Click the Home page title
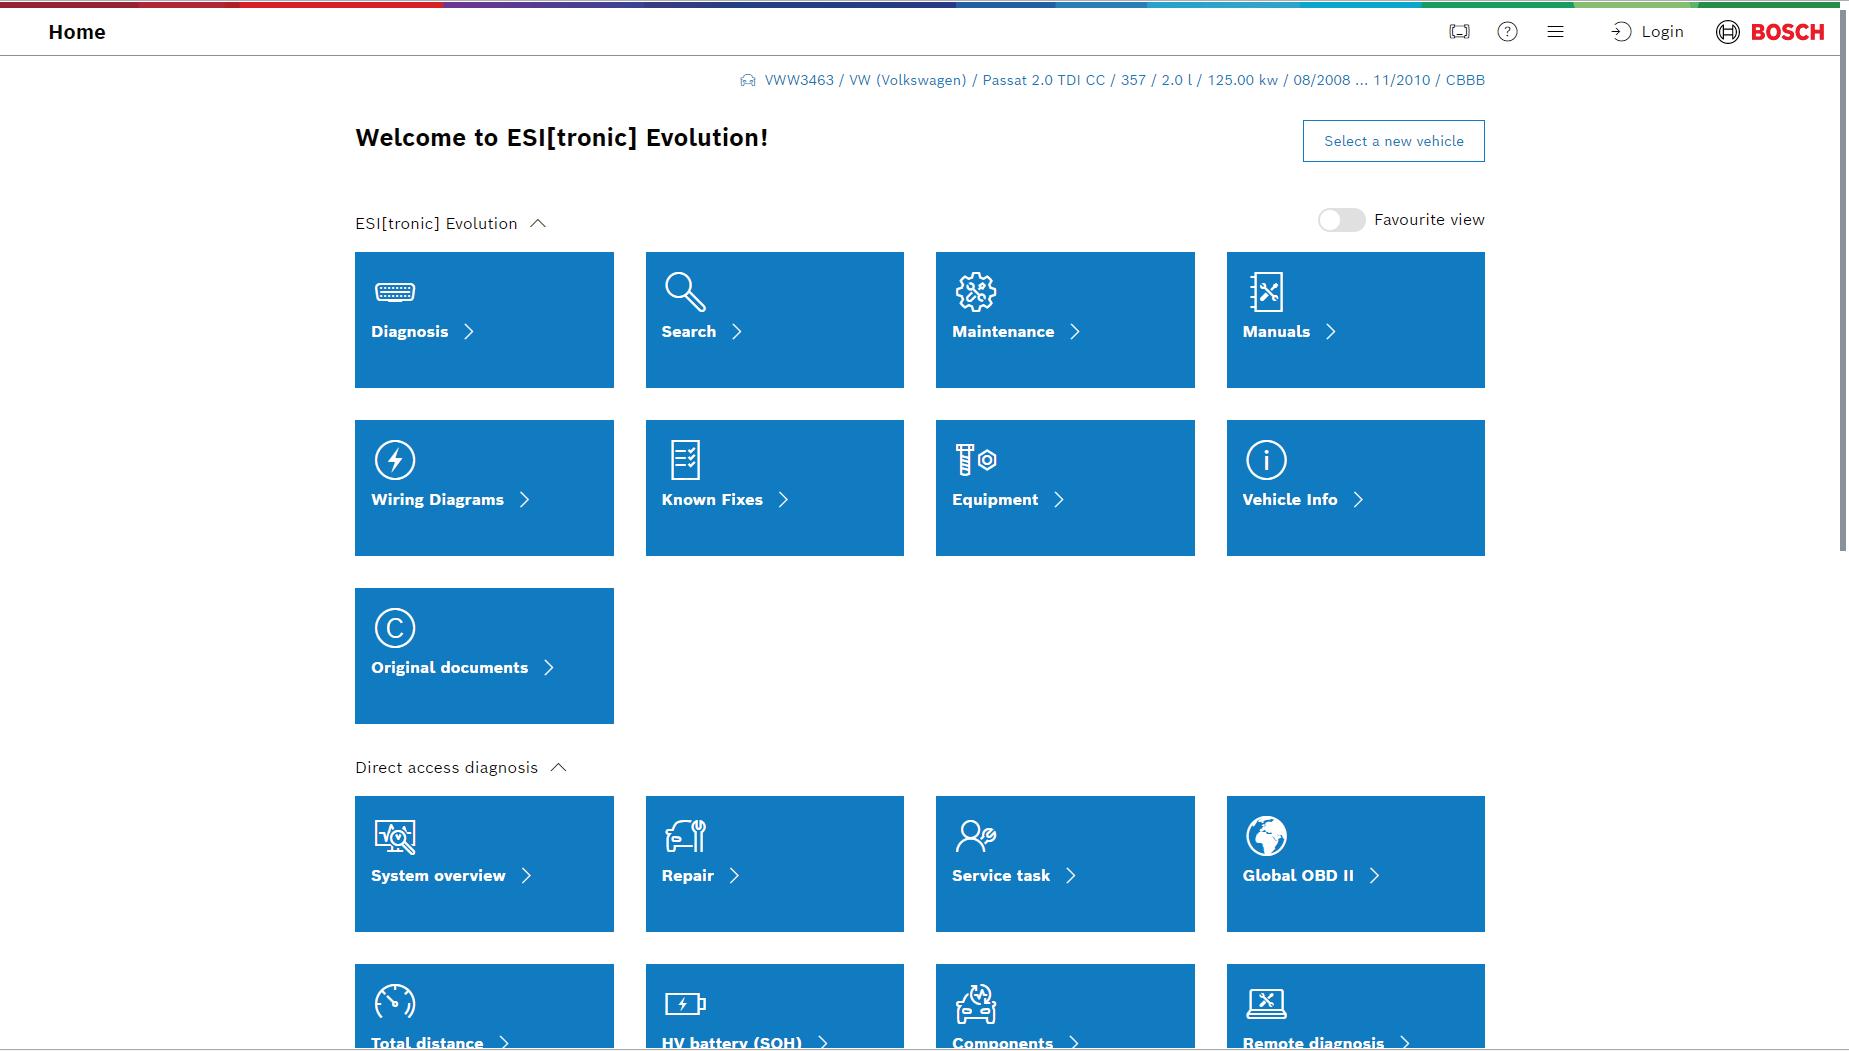 [x=77, y=32]
